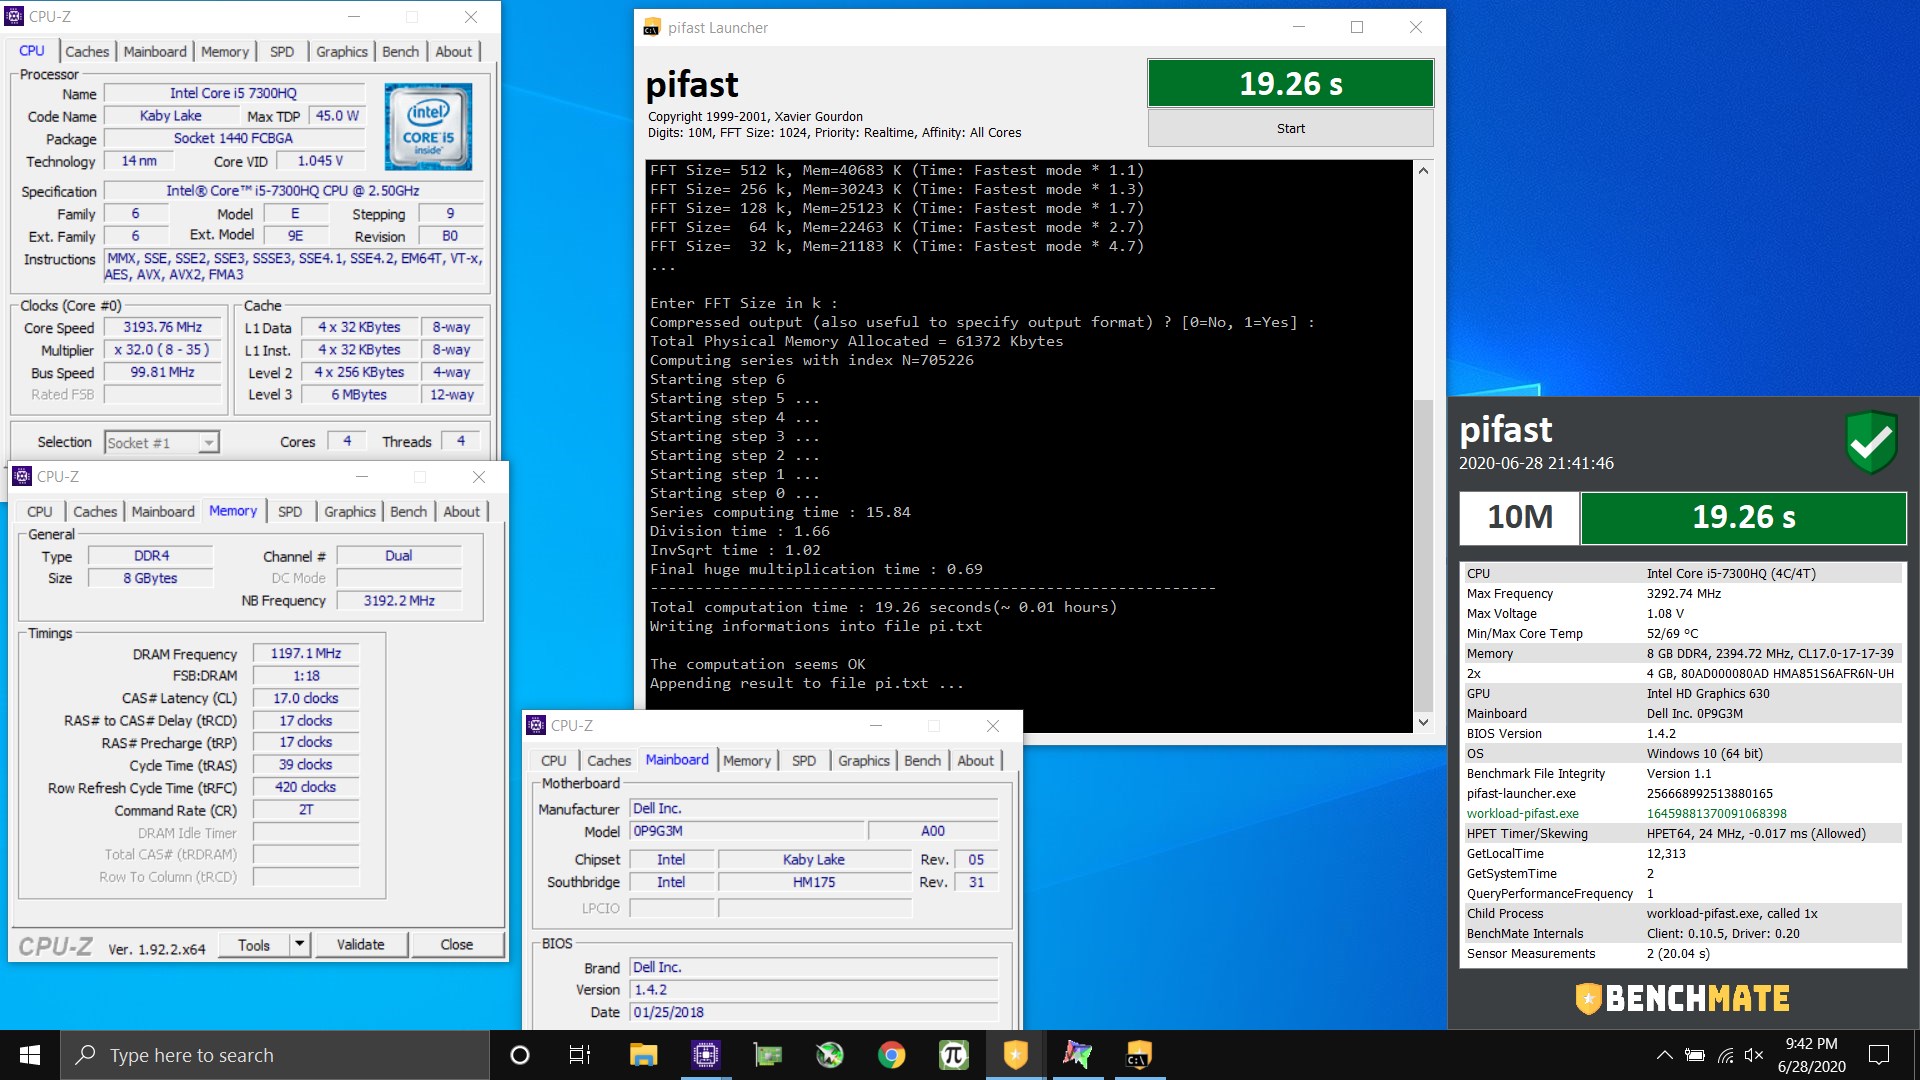Open Memory tab in top CPU-Z window
Image resolution: width=1920 pixels, height=1080 pixels.
[x=225, y=51]
